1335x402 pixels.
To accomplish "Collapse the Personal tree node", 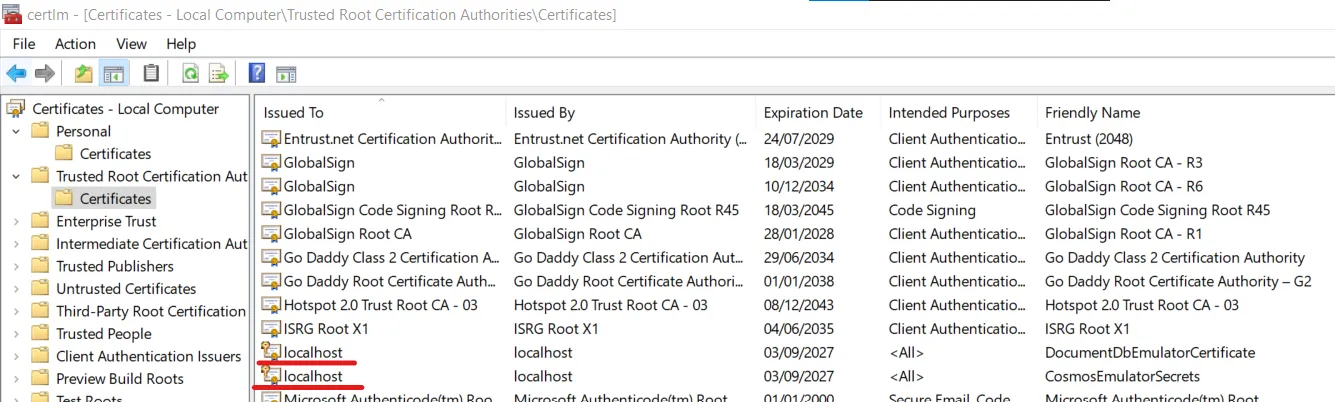I will pyautogui.click(x=16, y=131).
